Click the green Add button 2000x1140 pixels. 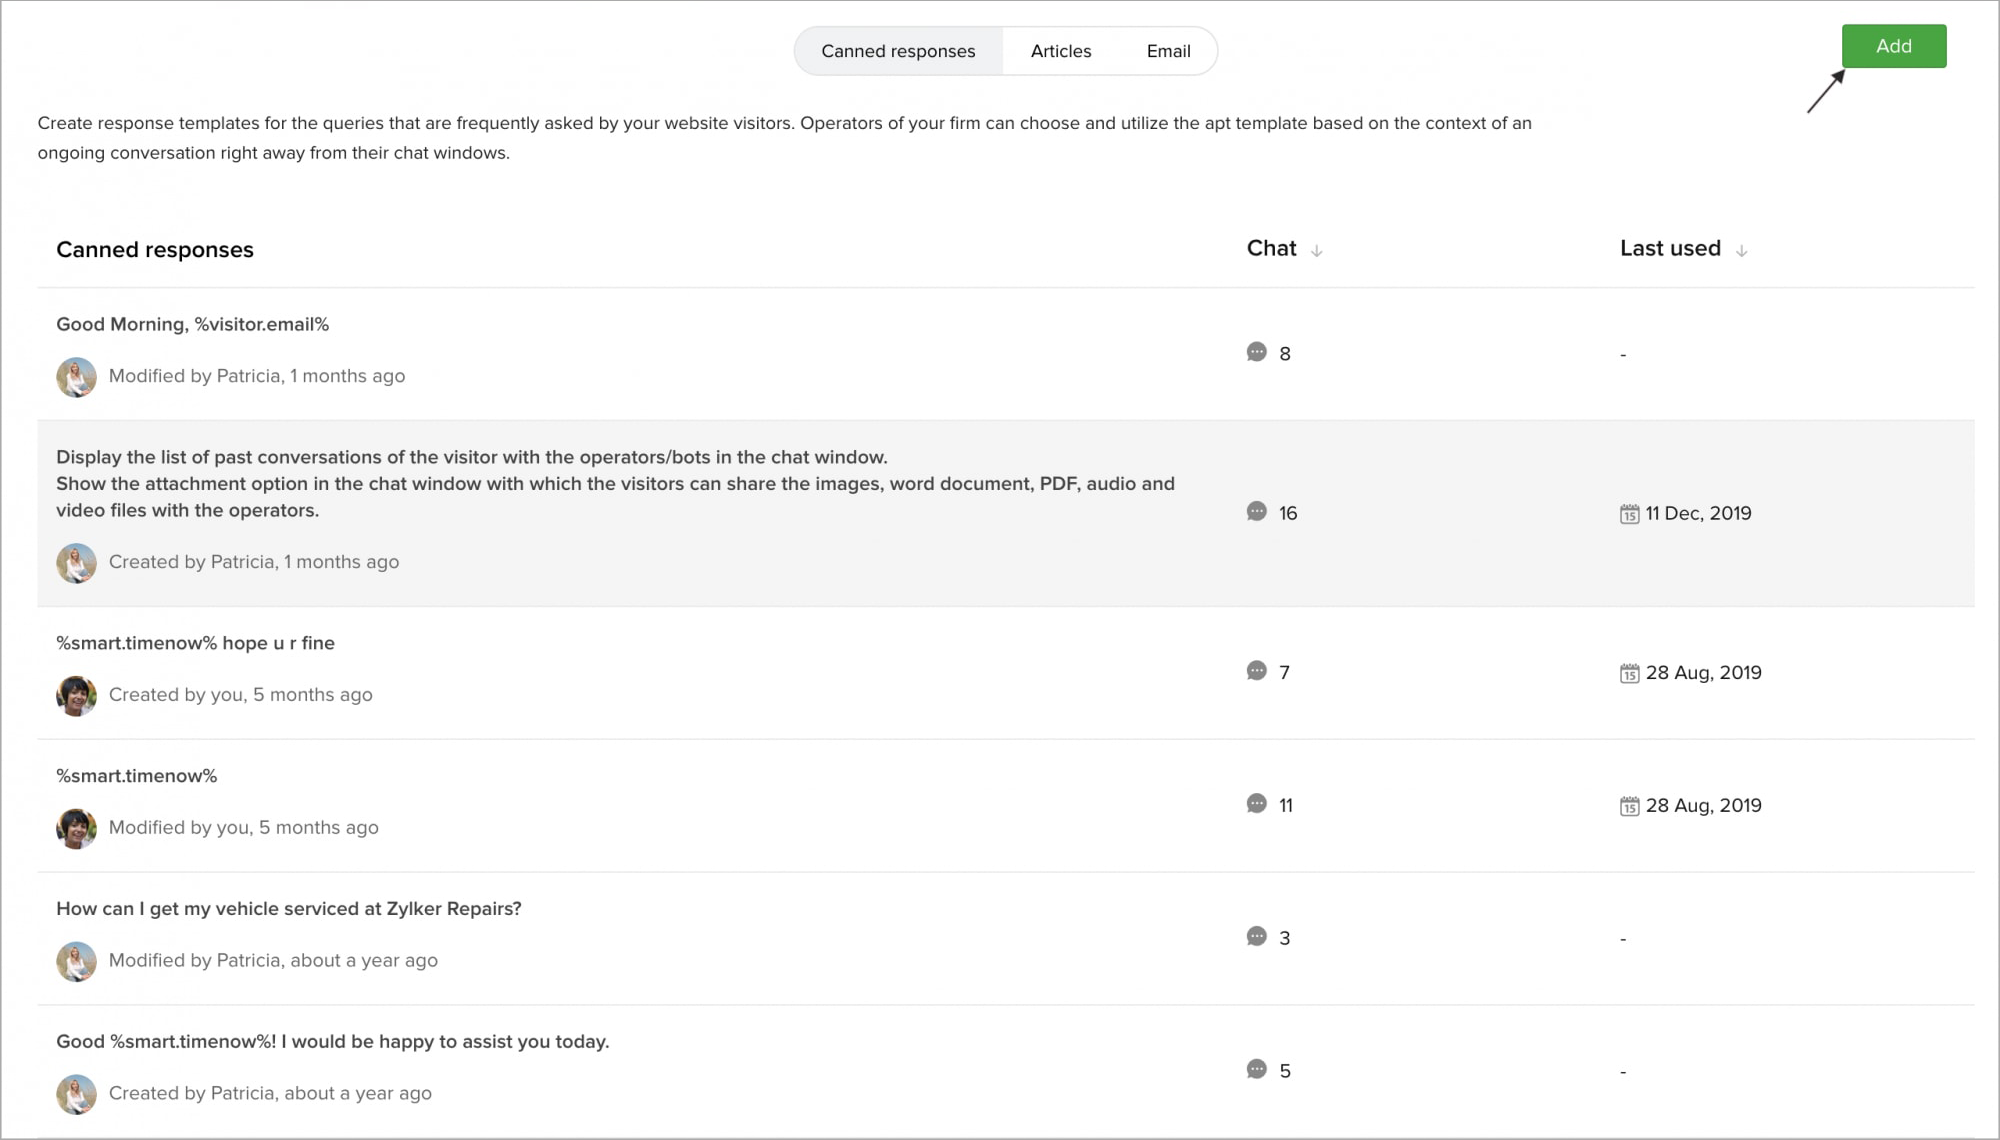coord(1893,46)
